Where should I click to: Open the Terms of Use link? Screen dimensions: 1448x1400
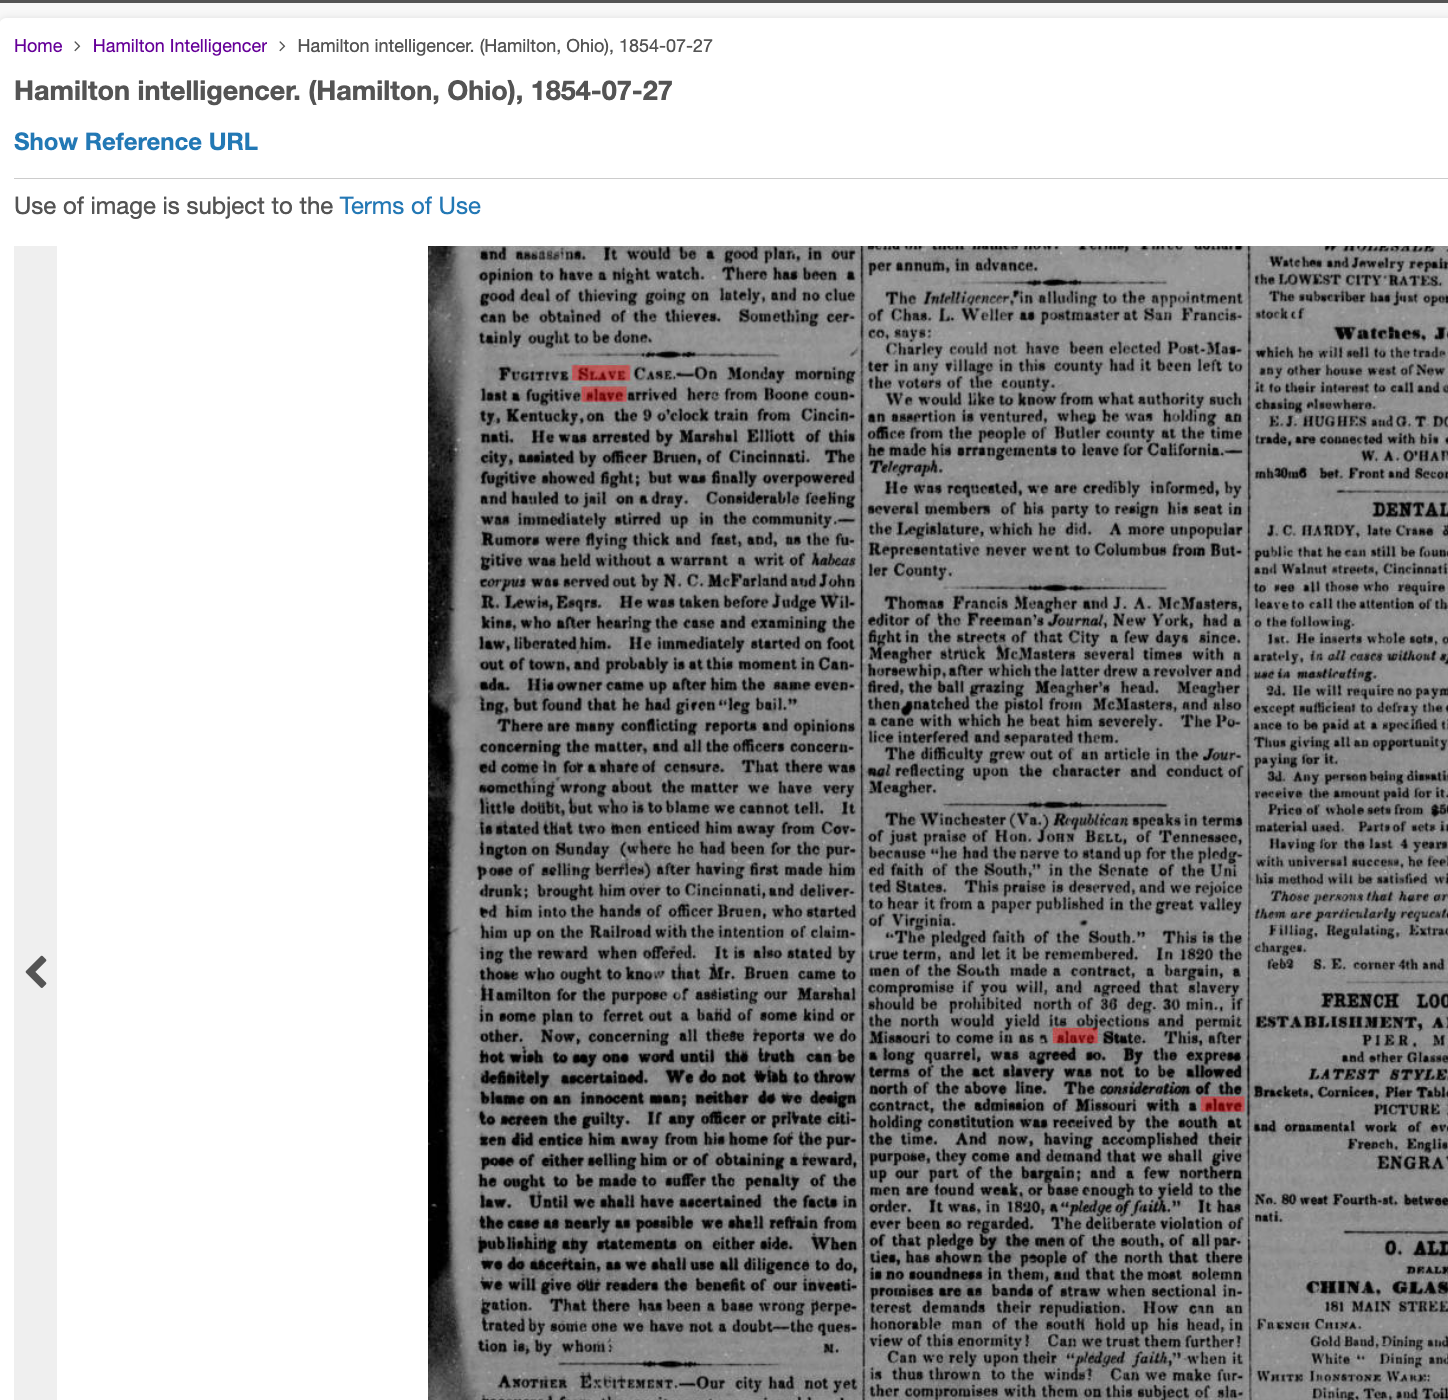[410, 206]
